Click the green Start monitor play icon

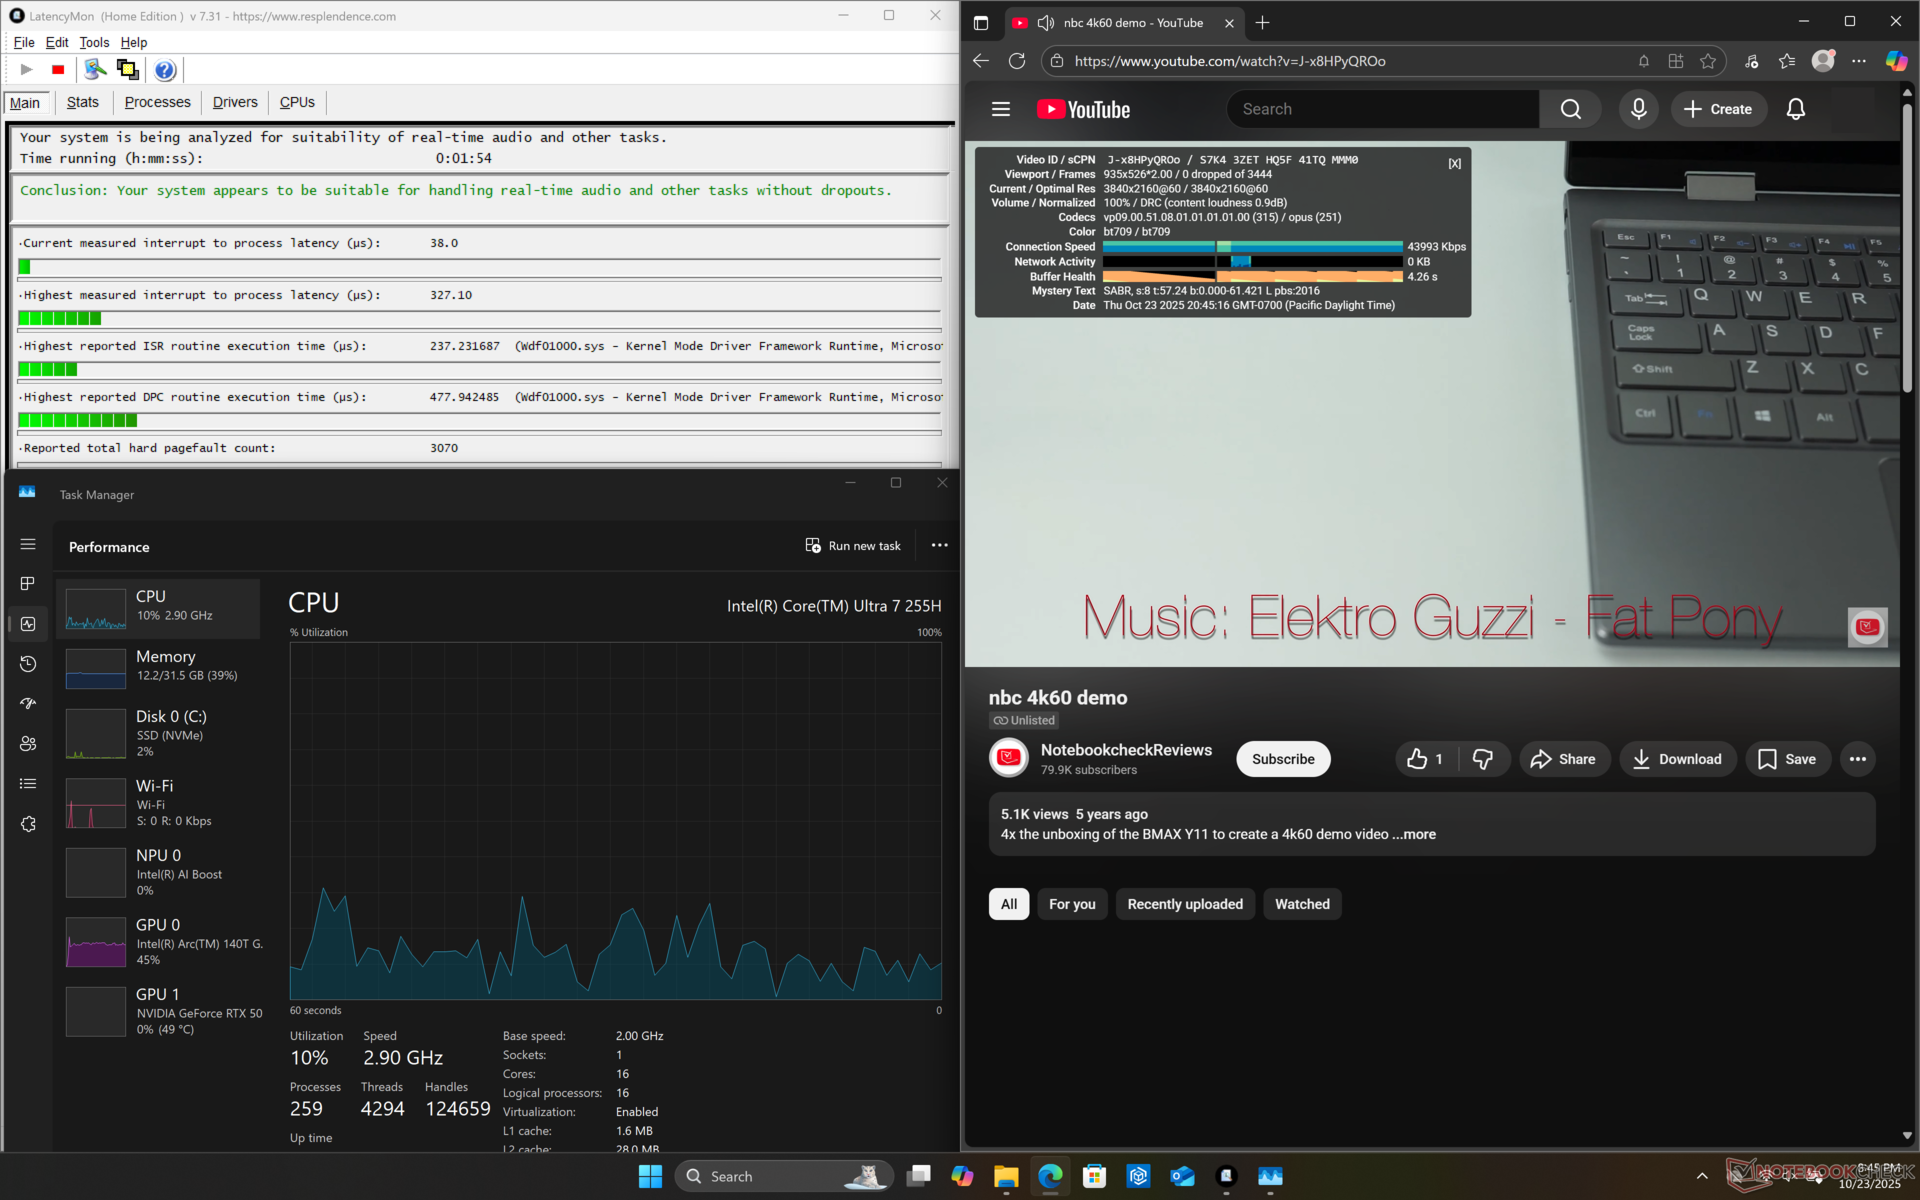click(27, 70)
